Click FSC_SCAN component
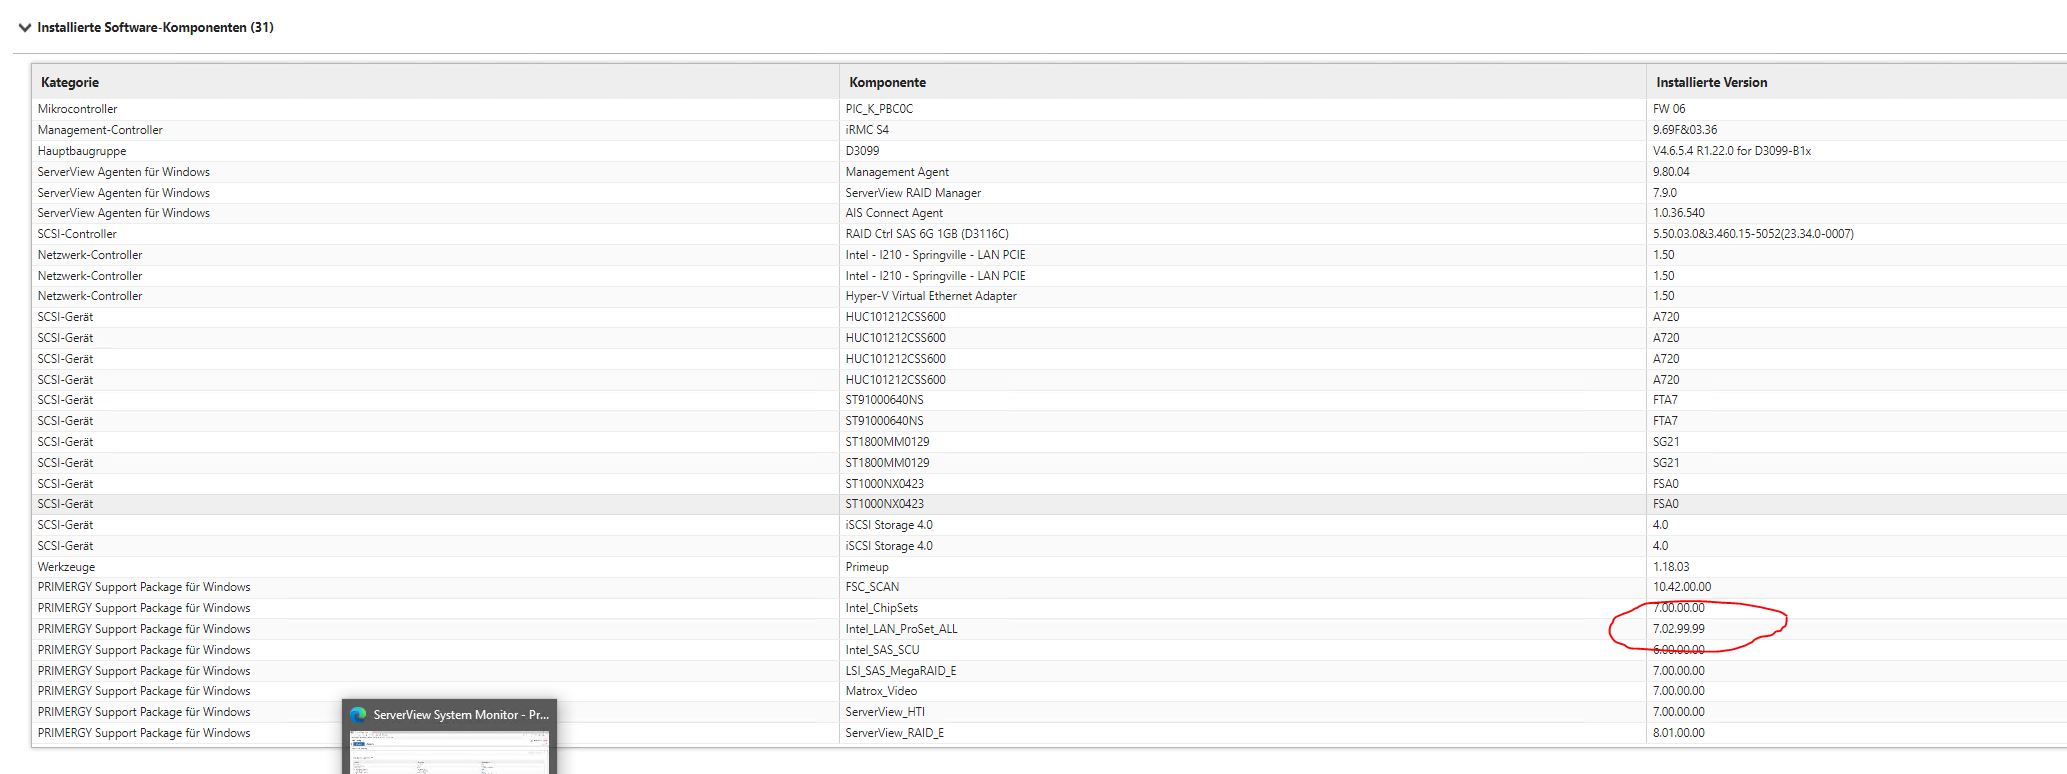The height and width of the screenshot is (774, 2067). (872, 587)
